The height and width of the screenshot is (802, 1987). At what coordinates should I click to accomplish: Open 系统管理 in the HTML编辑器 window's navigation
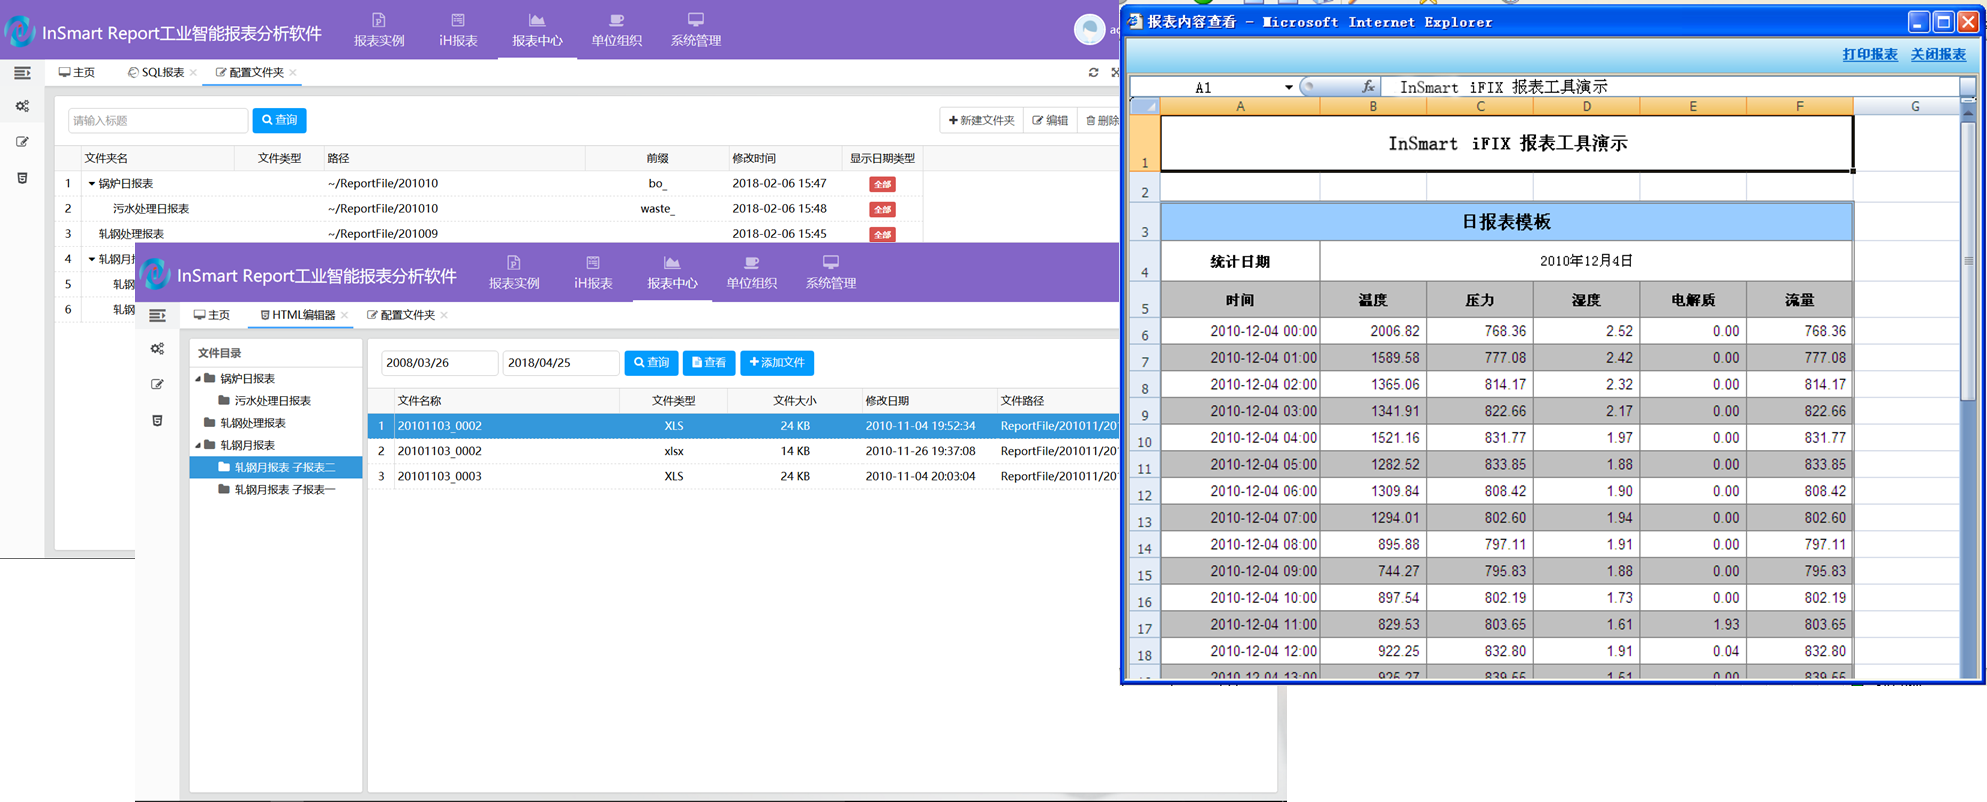pos(830,273)
